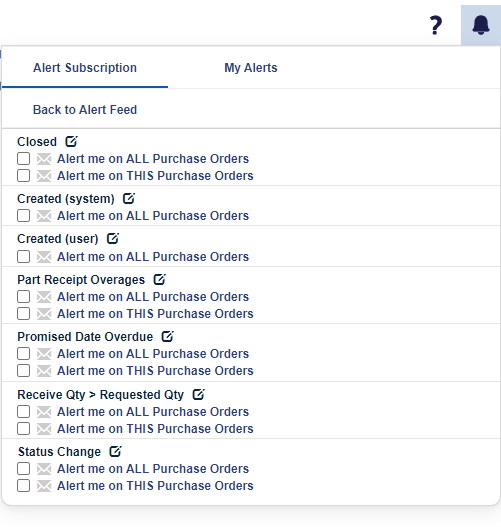Image resolution: width=501 pixels, height=527 pixels.
Task: Open edit icon for Part Receipt Overages
Action: [160, 279]
